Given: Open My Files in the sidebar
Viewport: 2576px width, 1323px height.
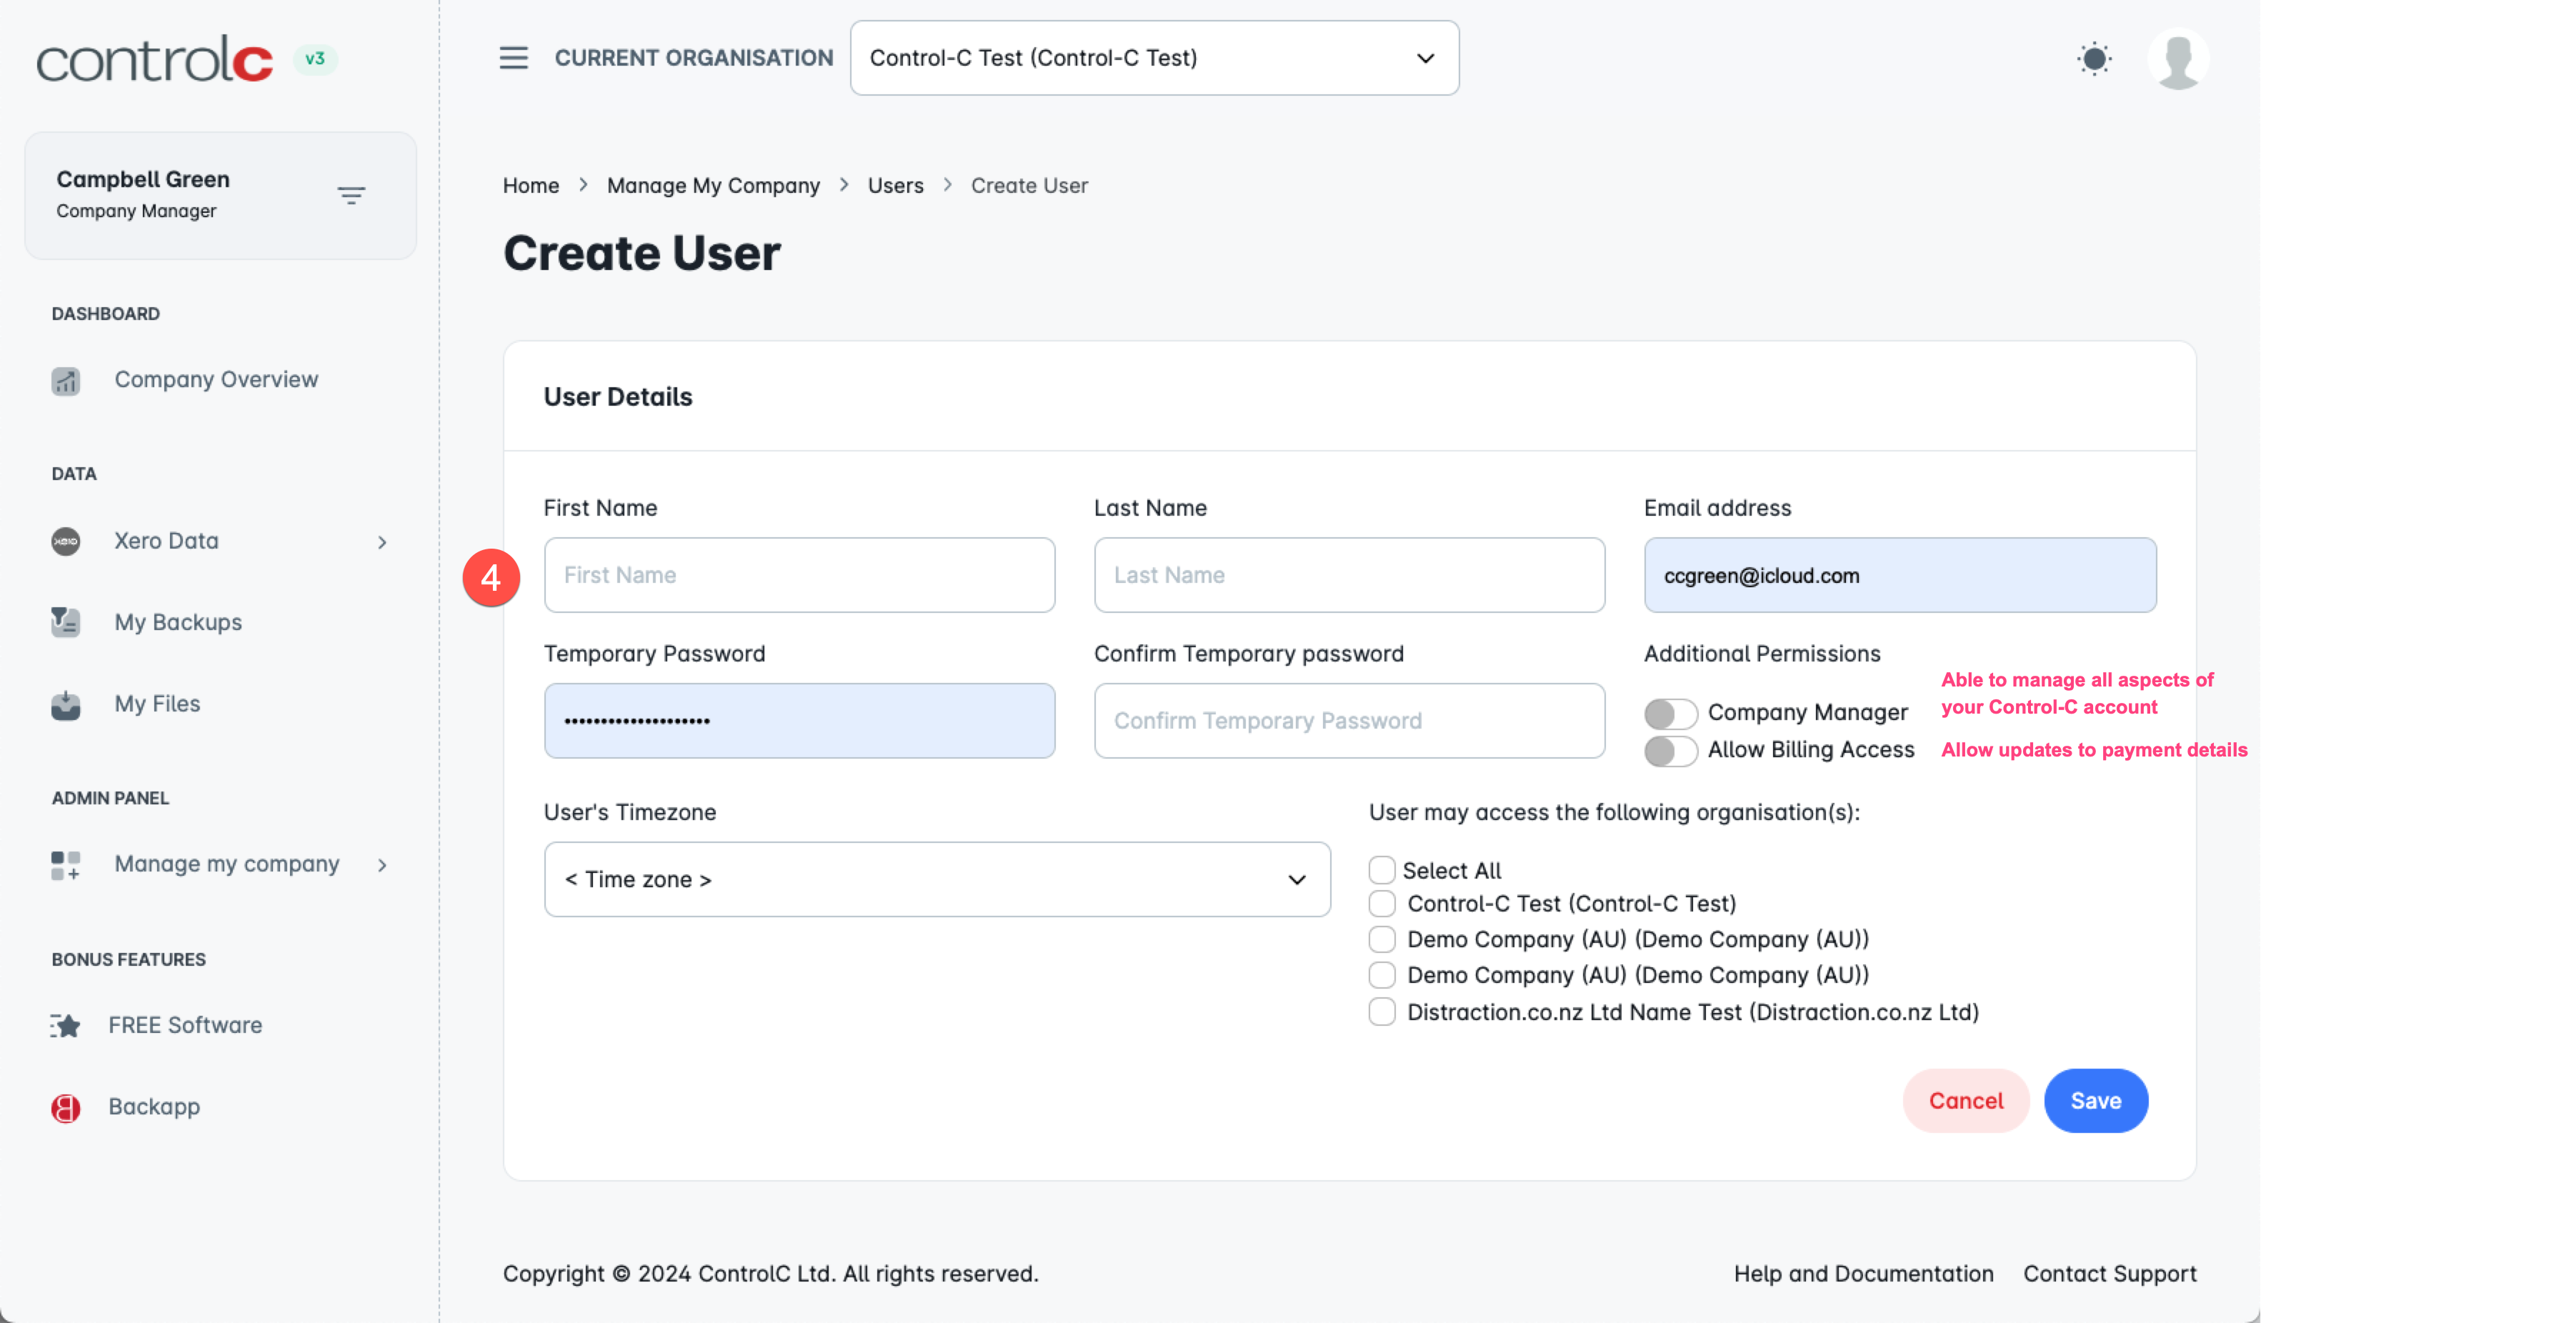Looking at the screenshot, I should [157, 704].
